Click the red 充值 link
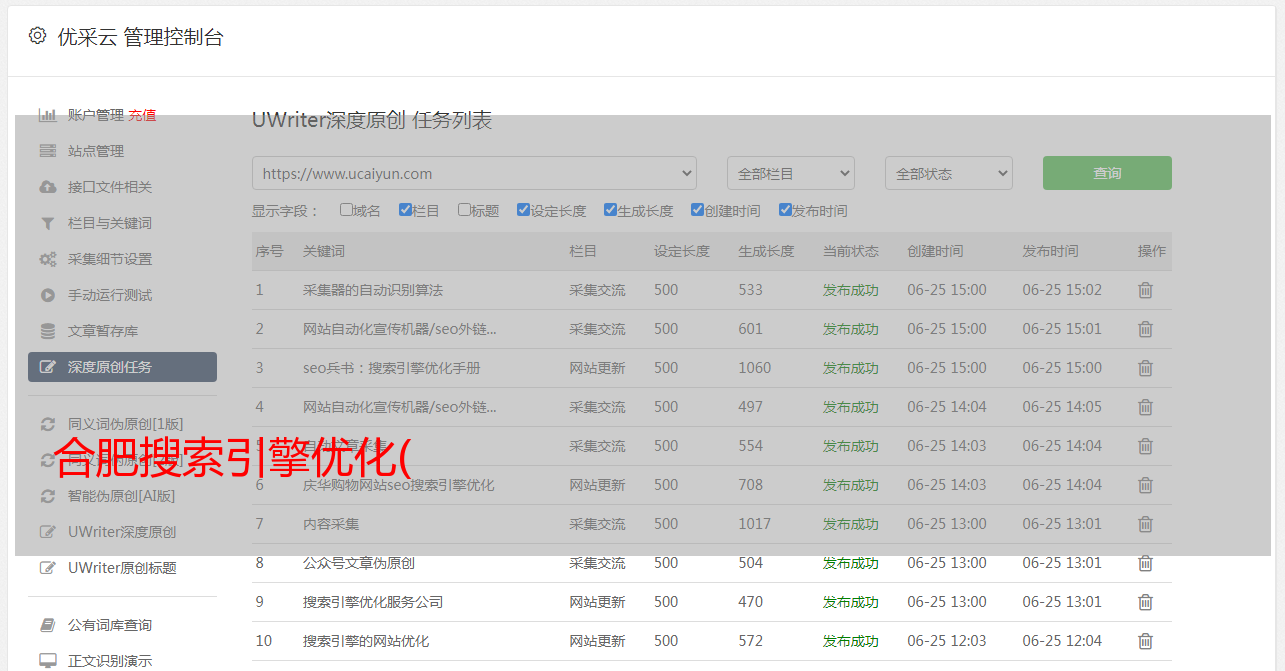Screen dimensions: 1285x671 pos(142,115)
